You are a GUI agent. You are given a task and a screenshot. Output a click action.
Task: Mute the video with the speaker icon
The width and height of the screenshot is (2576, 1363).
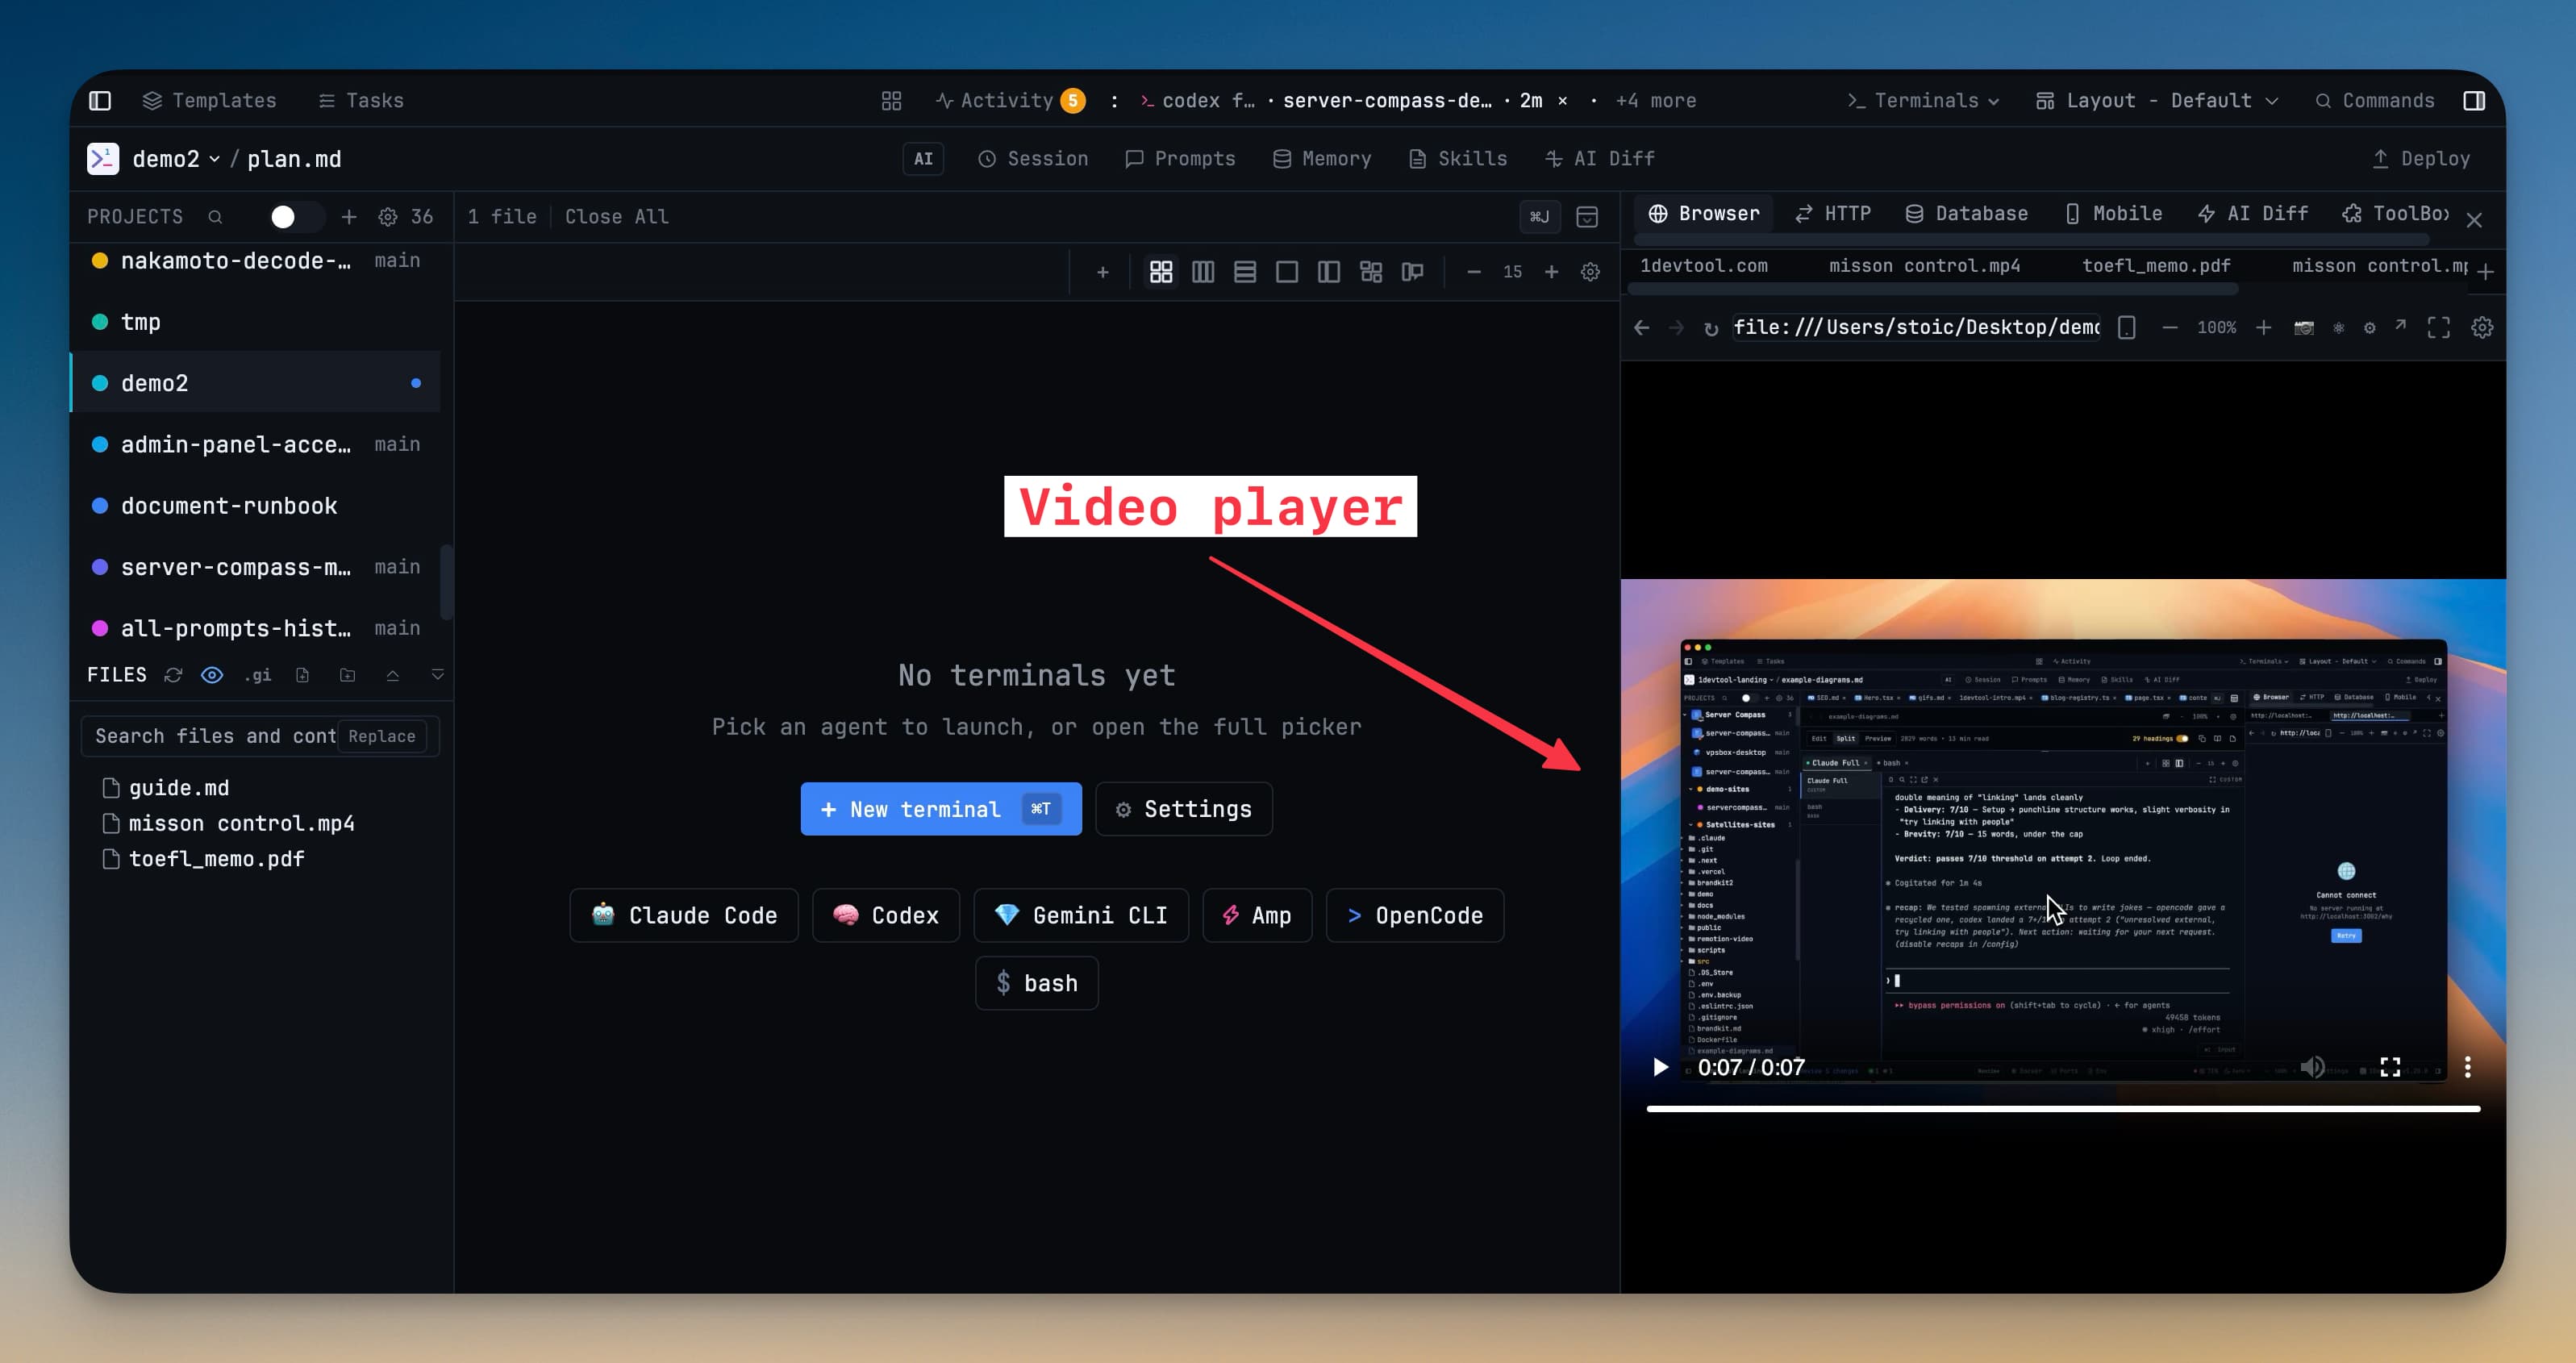(x=2312, y=1067)
